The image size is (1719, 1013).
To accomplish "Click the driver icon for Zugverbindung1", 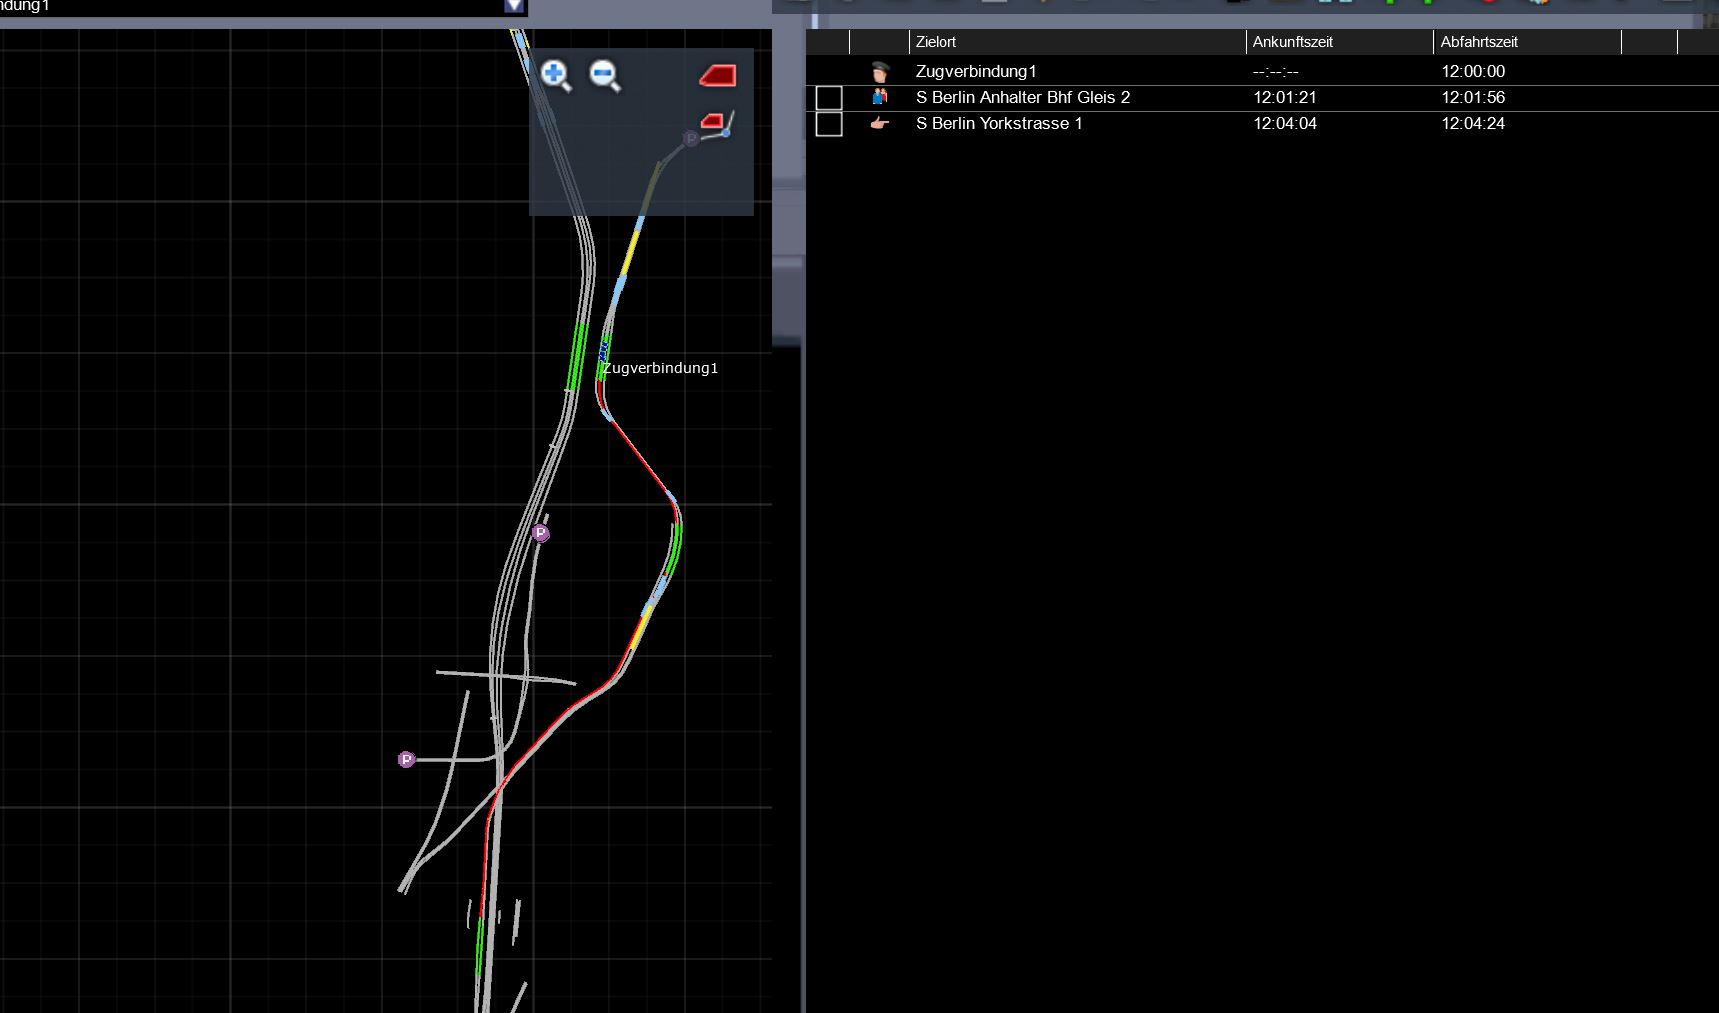I will click(880, 71).
